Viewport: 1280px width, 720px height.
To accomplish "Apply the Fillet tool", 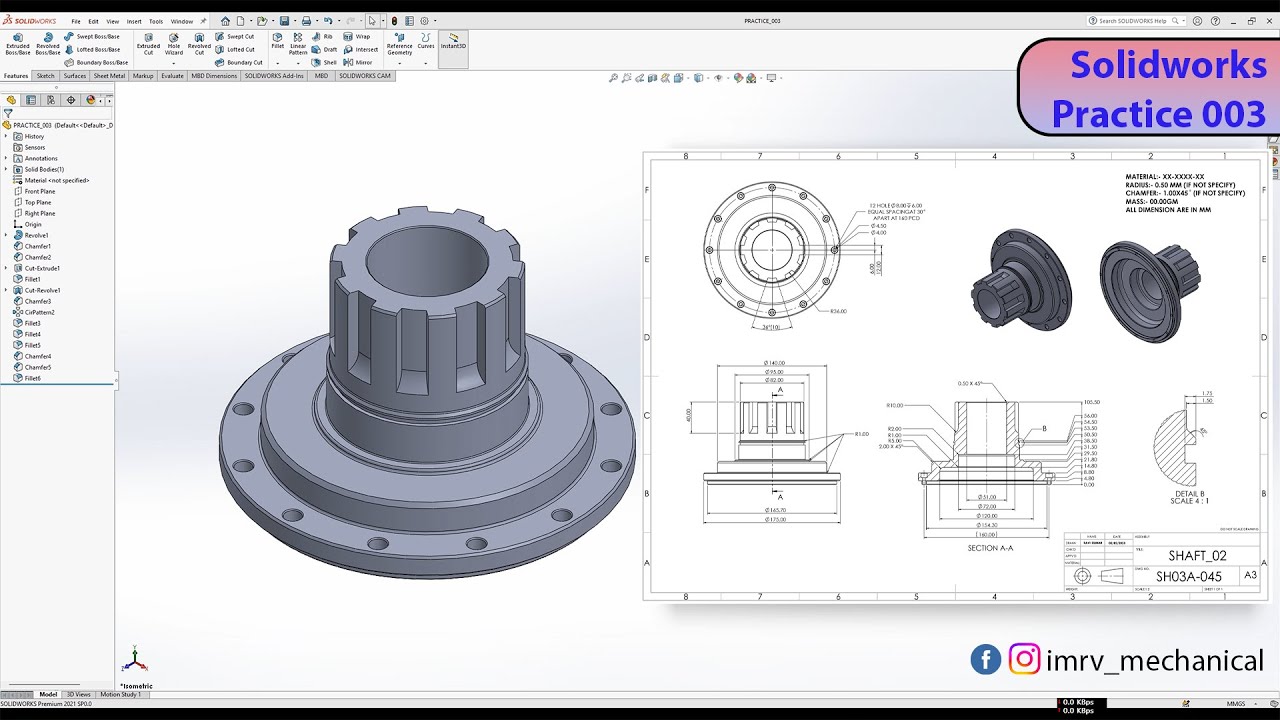I will point(278,40).
